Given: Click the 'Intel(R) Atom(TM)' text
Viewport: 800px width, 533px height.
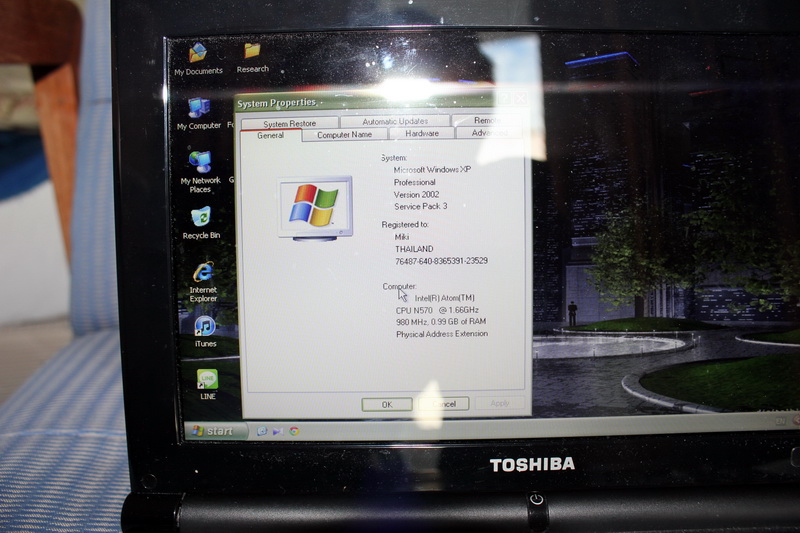Looking at the screenshot, I should coord(444,298).
